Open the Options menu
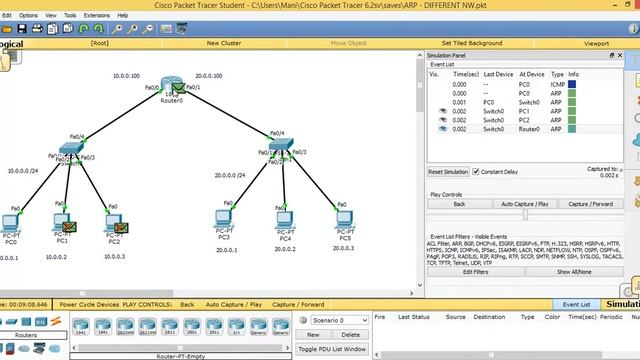The image size is (640, 360). [28, 16]
